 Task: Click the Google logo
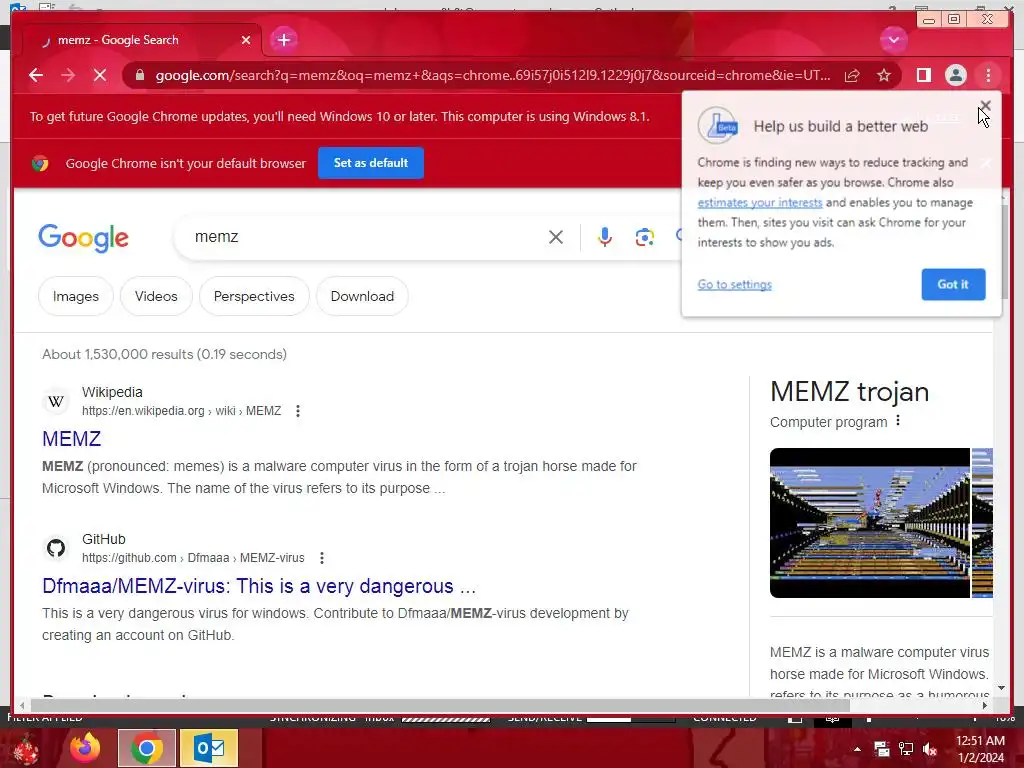coord(84,238)
